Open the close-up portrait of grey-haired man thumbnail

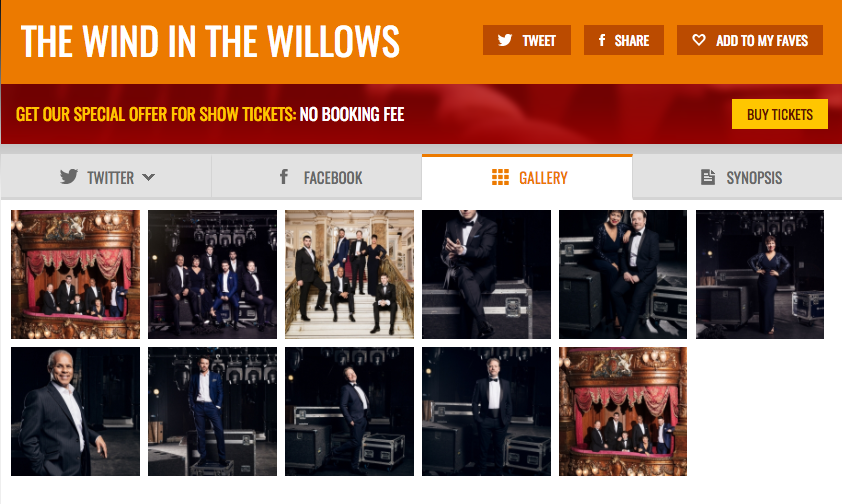click(x=75, y=411)
